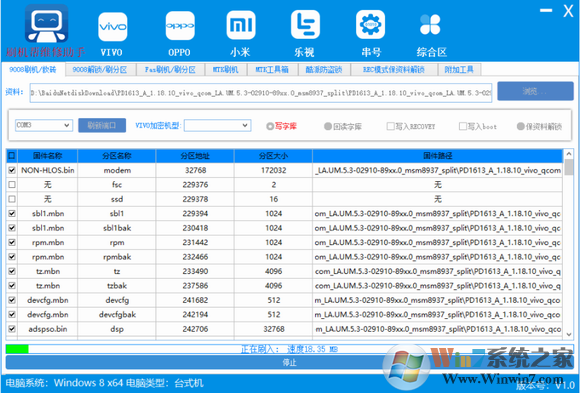Switch to the 9008解锁/刷分区 tab
This screenshot has height=393, width=580.
pyautogui.click(x=100, y=70)
